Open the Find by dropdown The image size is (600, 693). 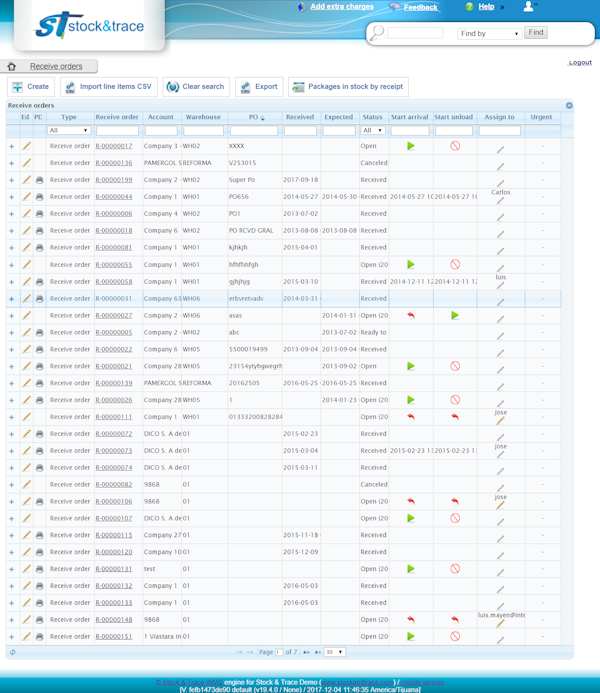pyautogui.click(x=489, y=34)
